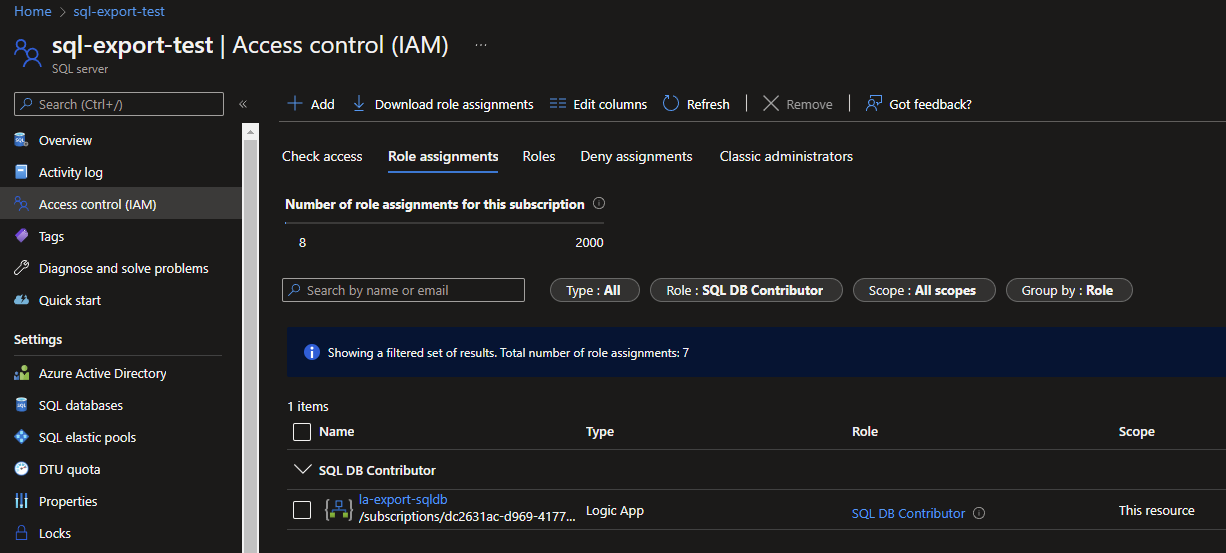
Task: Open the ellipsis menu beside the title
Action: pyautogui.click(x=481, y=45)
